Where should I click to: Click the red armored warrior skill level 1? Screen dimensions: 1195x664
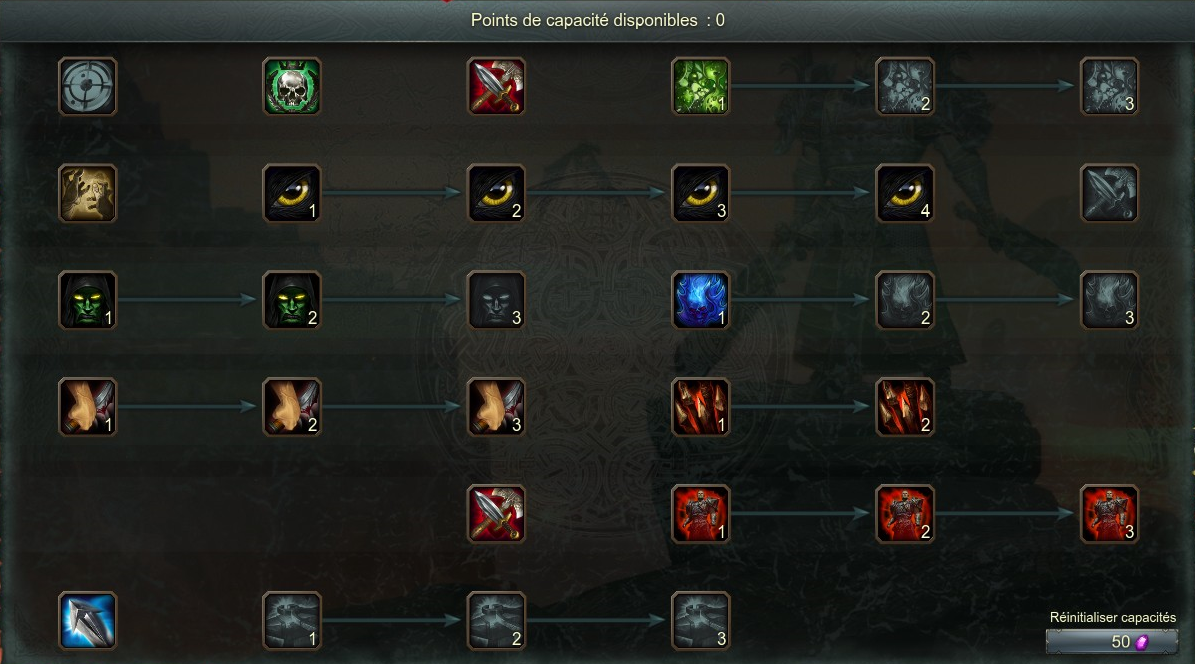(x=700, y=513)
